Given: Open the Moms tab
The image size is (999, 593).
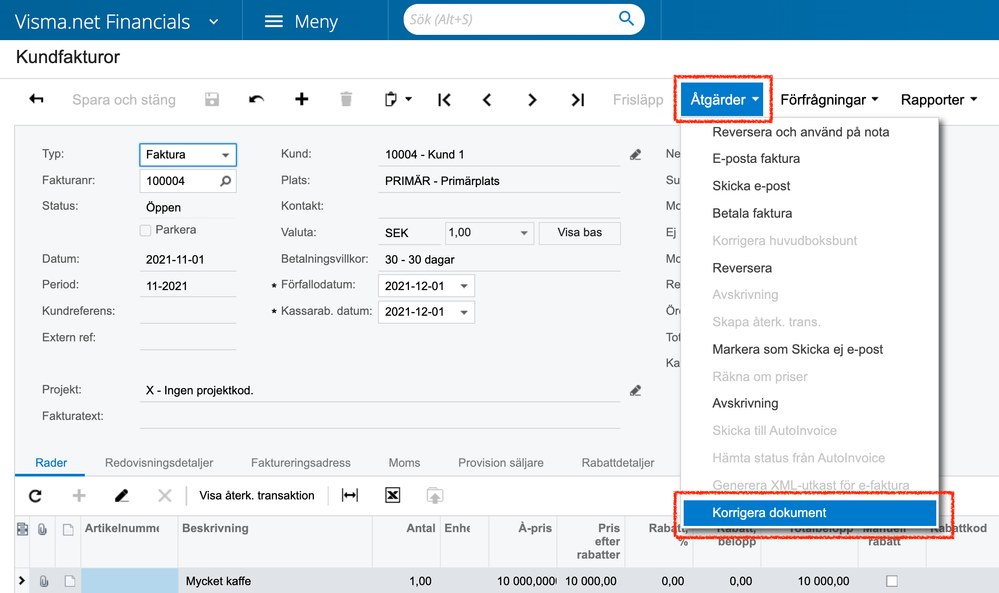Looking at the screenshot, I should 405,463.
